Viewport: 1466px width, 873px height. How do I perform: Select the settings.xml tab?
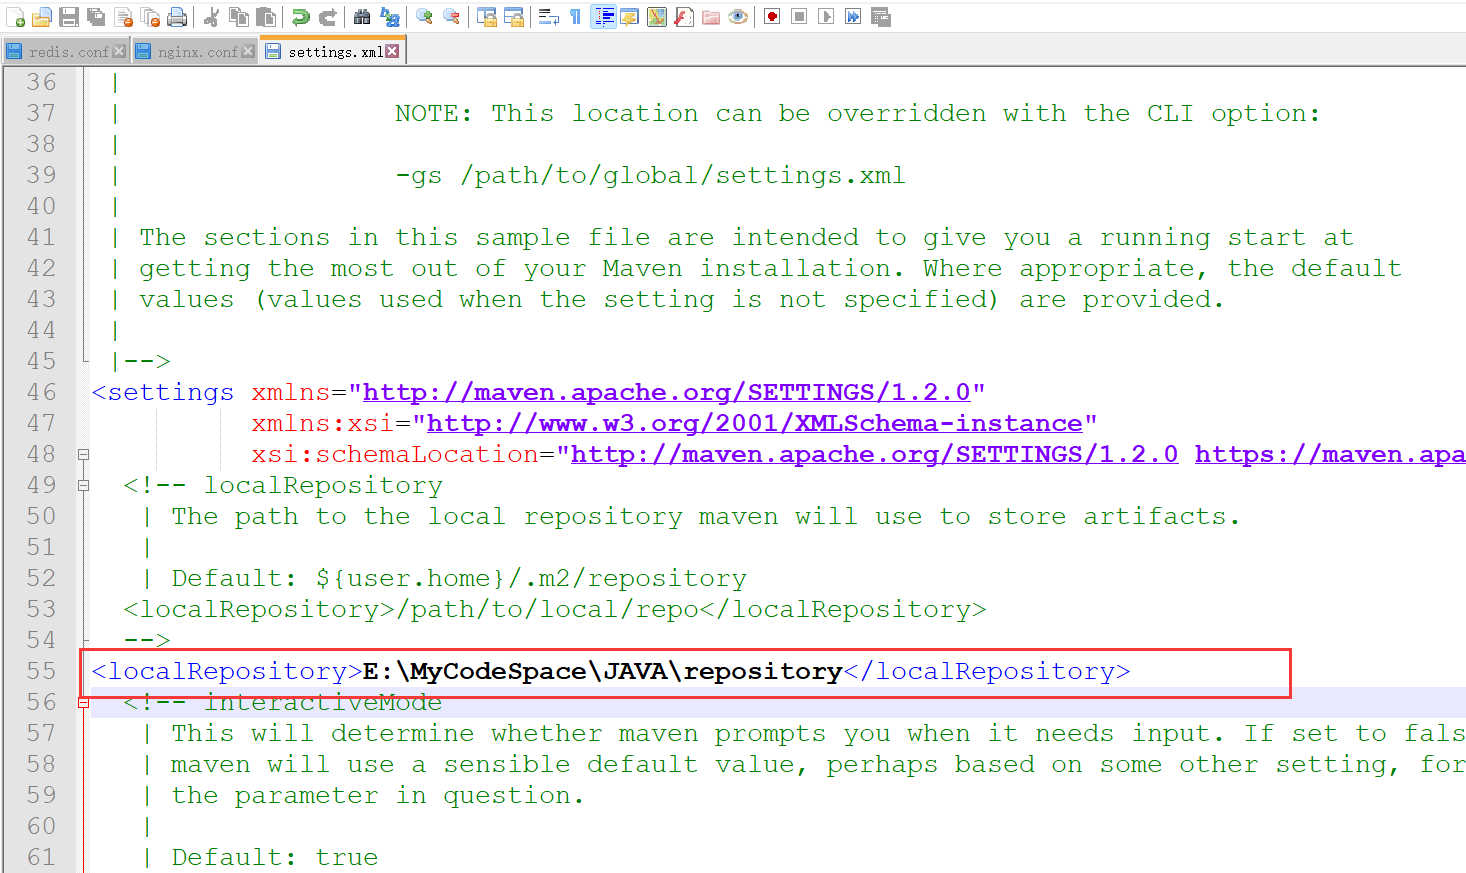click(x=332, y=51)
